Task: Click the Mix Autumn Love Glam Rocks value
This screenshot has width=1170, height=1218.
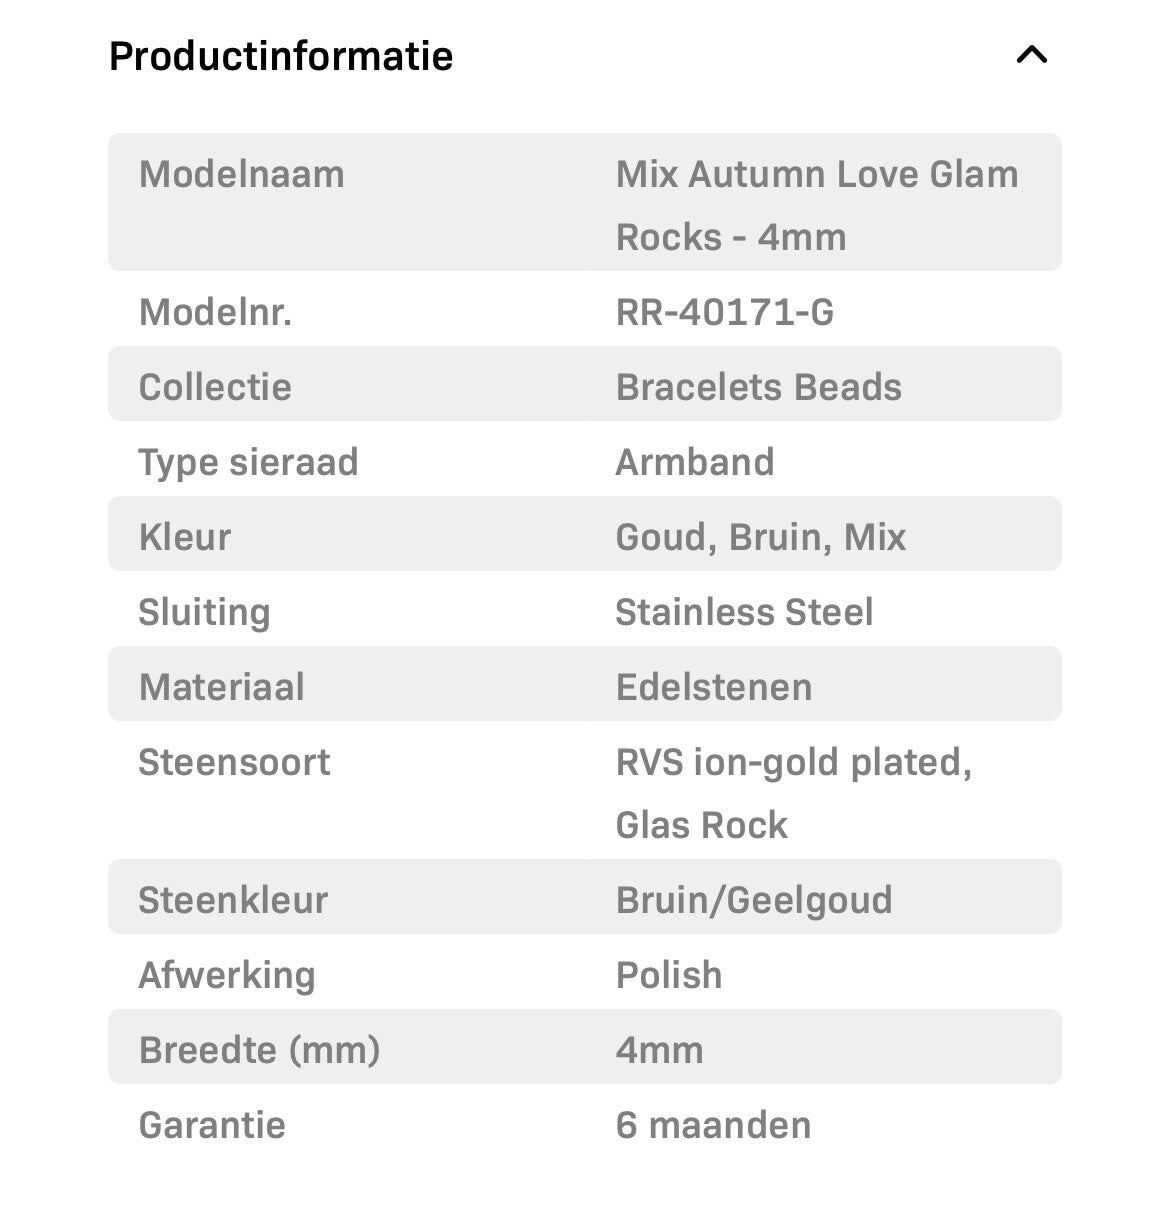Action: point(816,205)
